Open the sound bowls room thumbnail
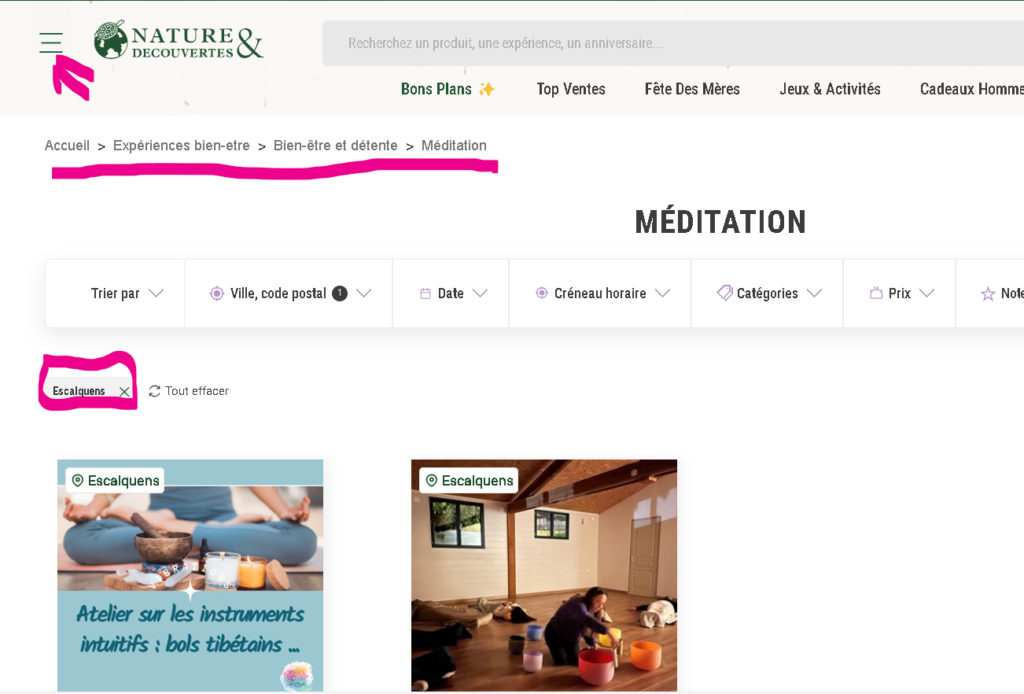The width and height of the screenshot is (1024, 694). 544,575
